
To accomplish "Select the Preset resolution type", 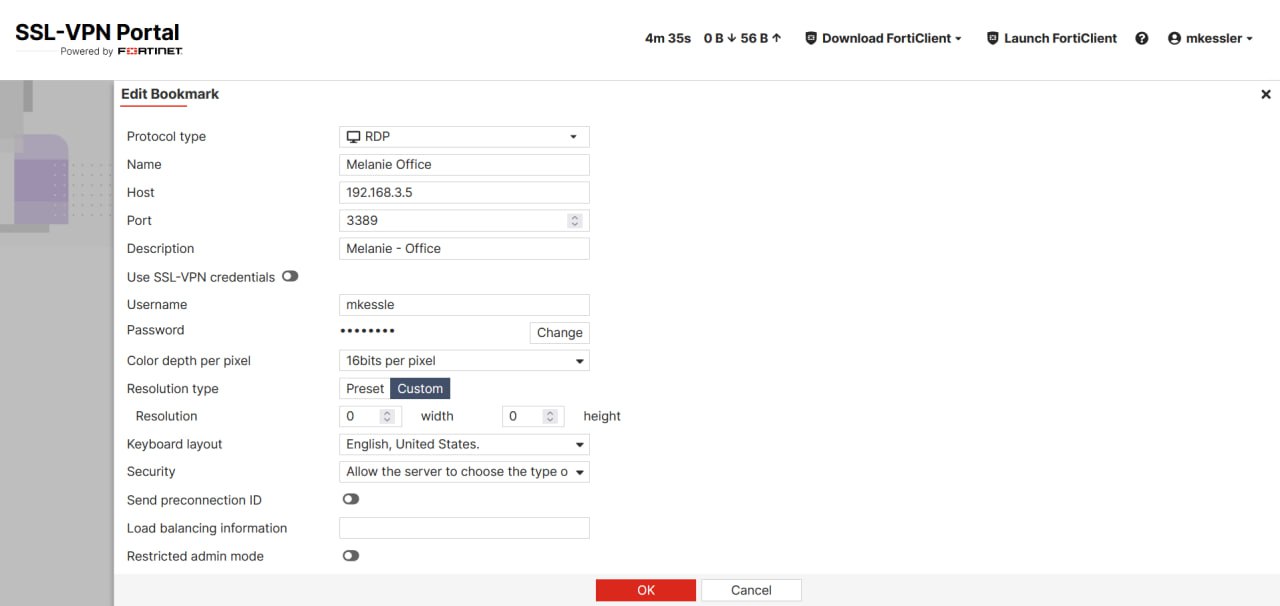I will [365, 388].
